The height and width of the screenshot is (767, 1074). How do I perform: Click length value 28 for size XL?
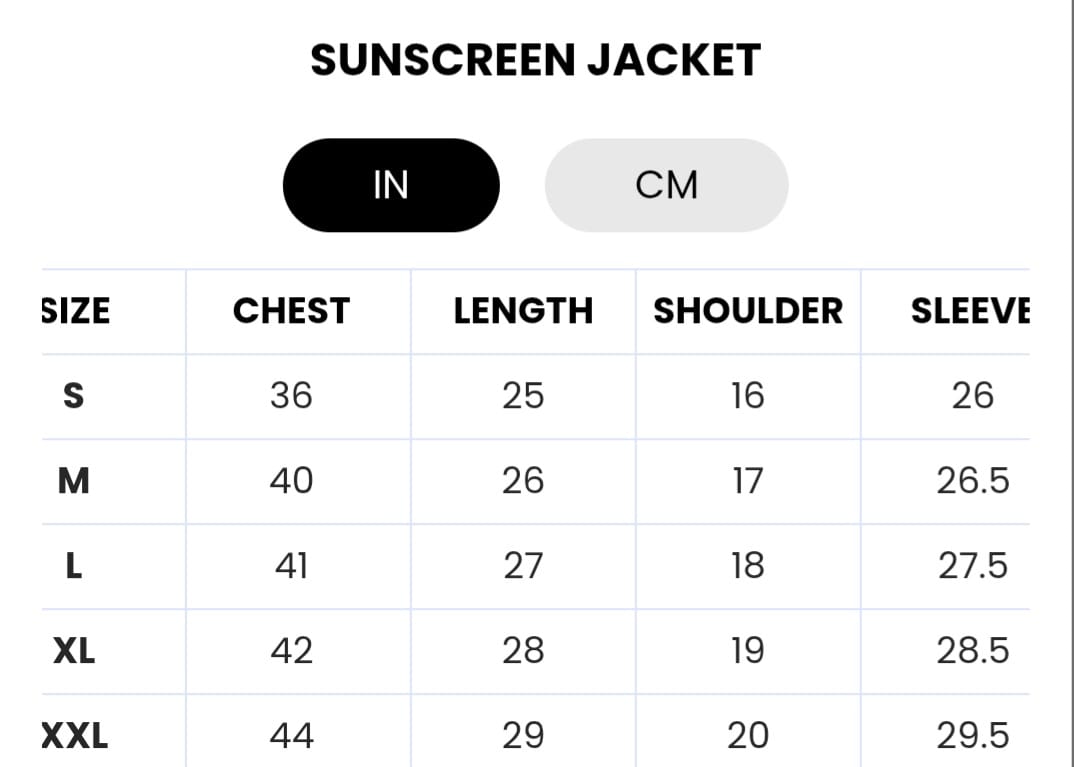click(523, 651)
